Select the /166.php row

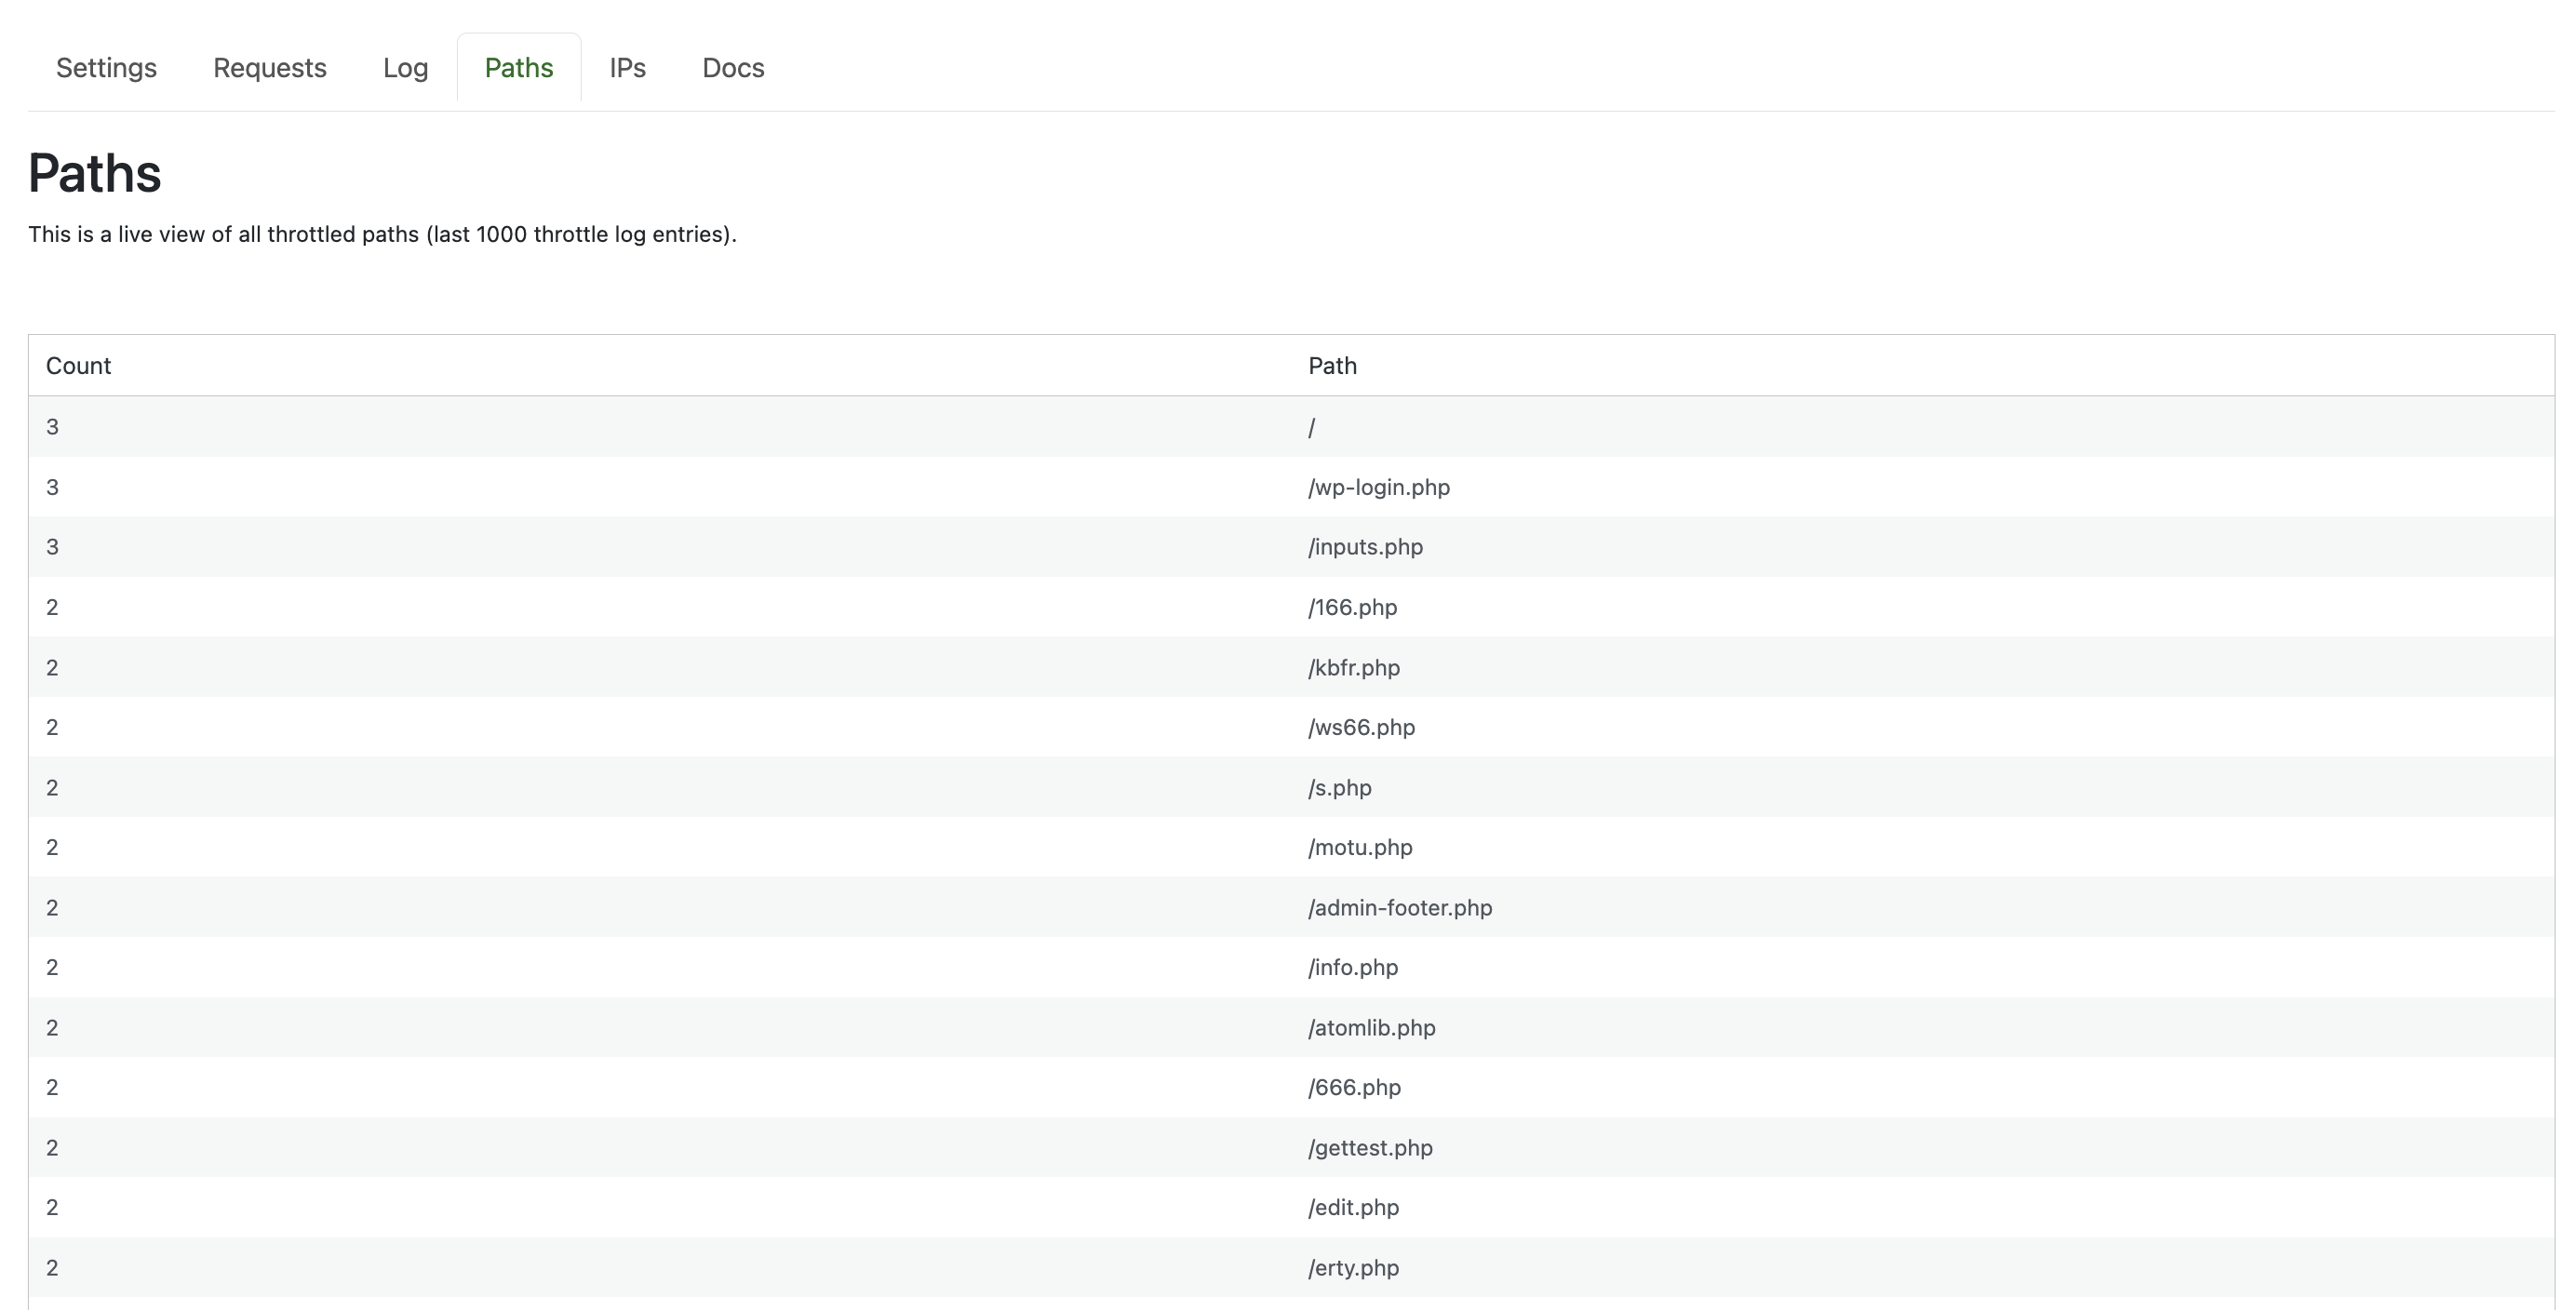1352,607
